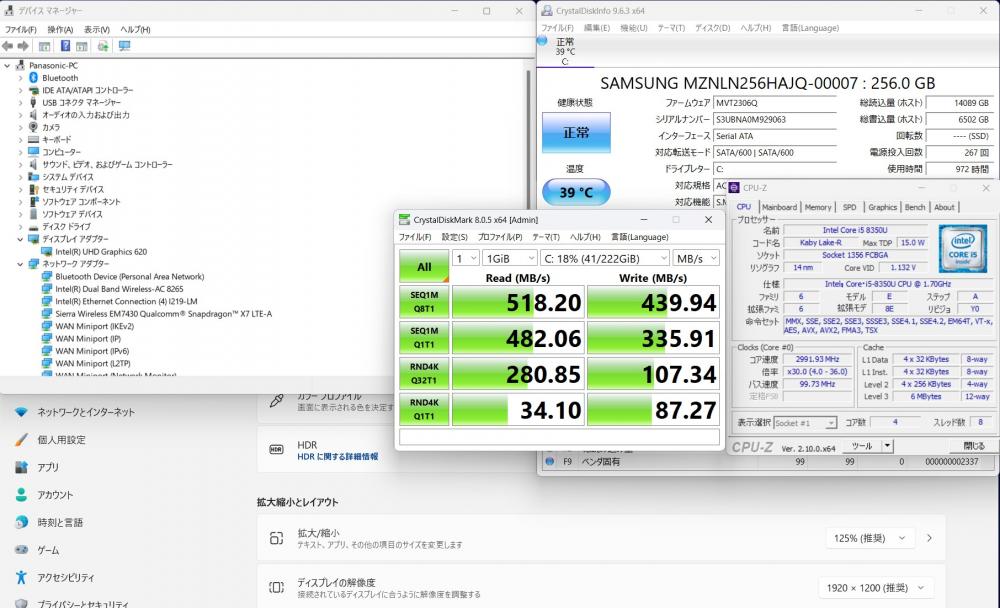The width and height of the screenshot is (1000, 608).
Task: Select the Bluetooth category icon in Device Manager
Action: [x=34, y=78]
